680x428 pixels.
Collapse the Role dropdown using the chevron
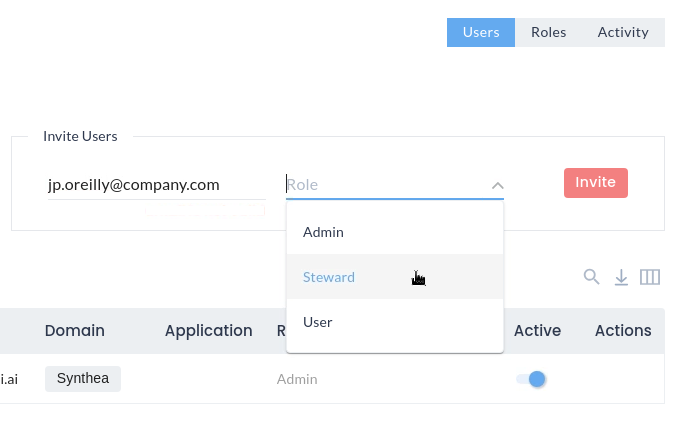click(497, 185)
